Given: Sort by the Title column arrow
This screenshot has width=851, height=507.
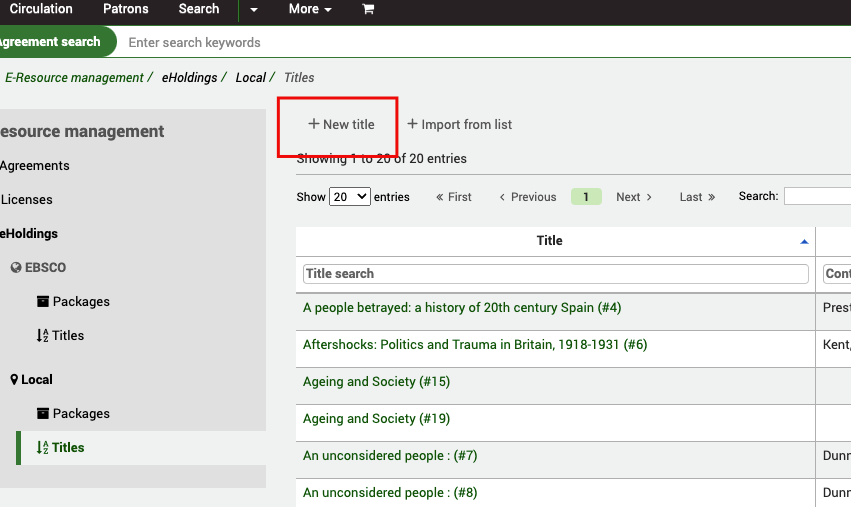Looking at the screenshot, I should click(x=804, y=242).
